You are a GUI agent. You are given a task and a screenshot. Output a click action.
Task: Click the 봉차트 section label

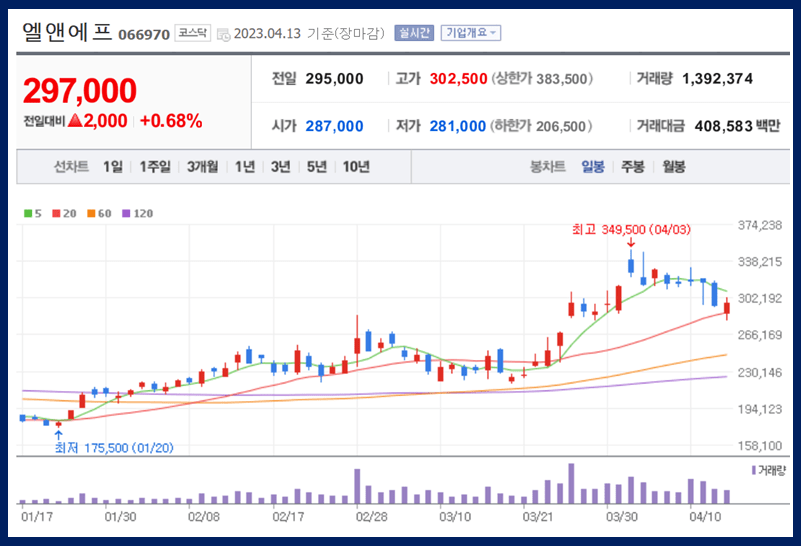click(x=548, y=167)
